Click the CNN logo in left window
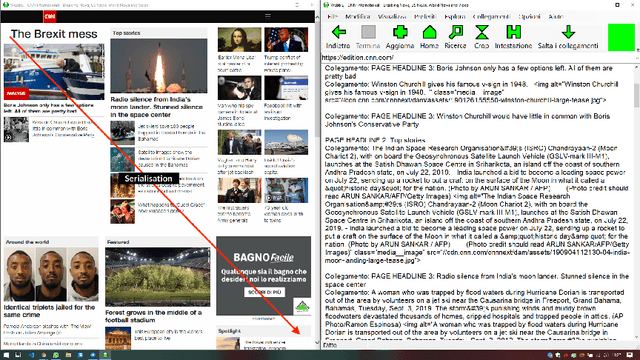 pyautogui.click(x=50, y=16)
